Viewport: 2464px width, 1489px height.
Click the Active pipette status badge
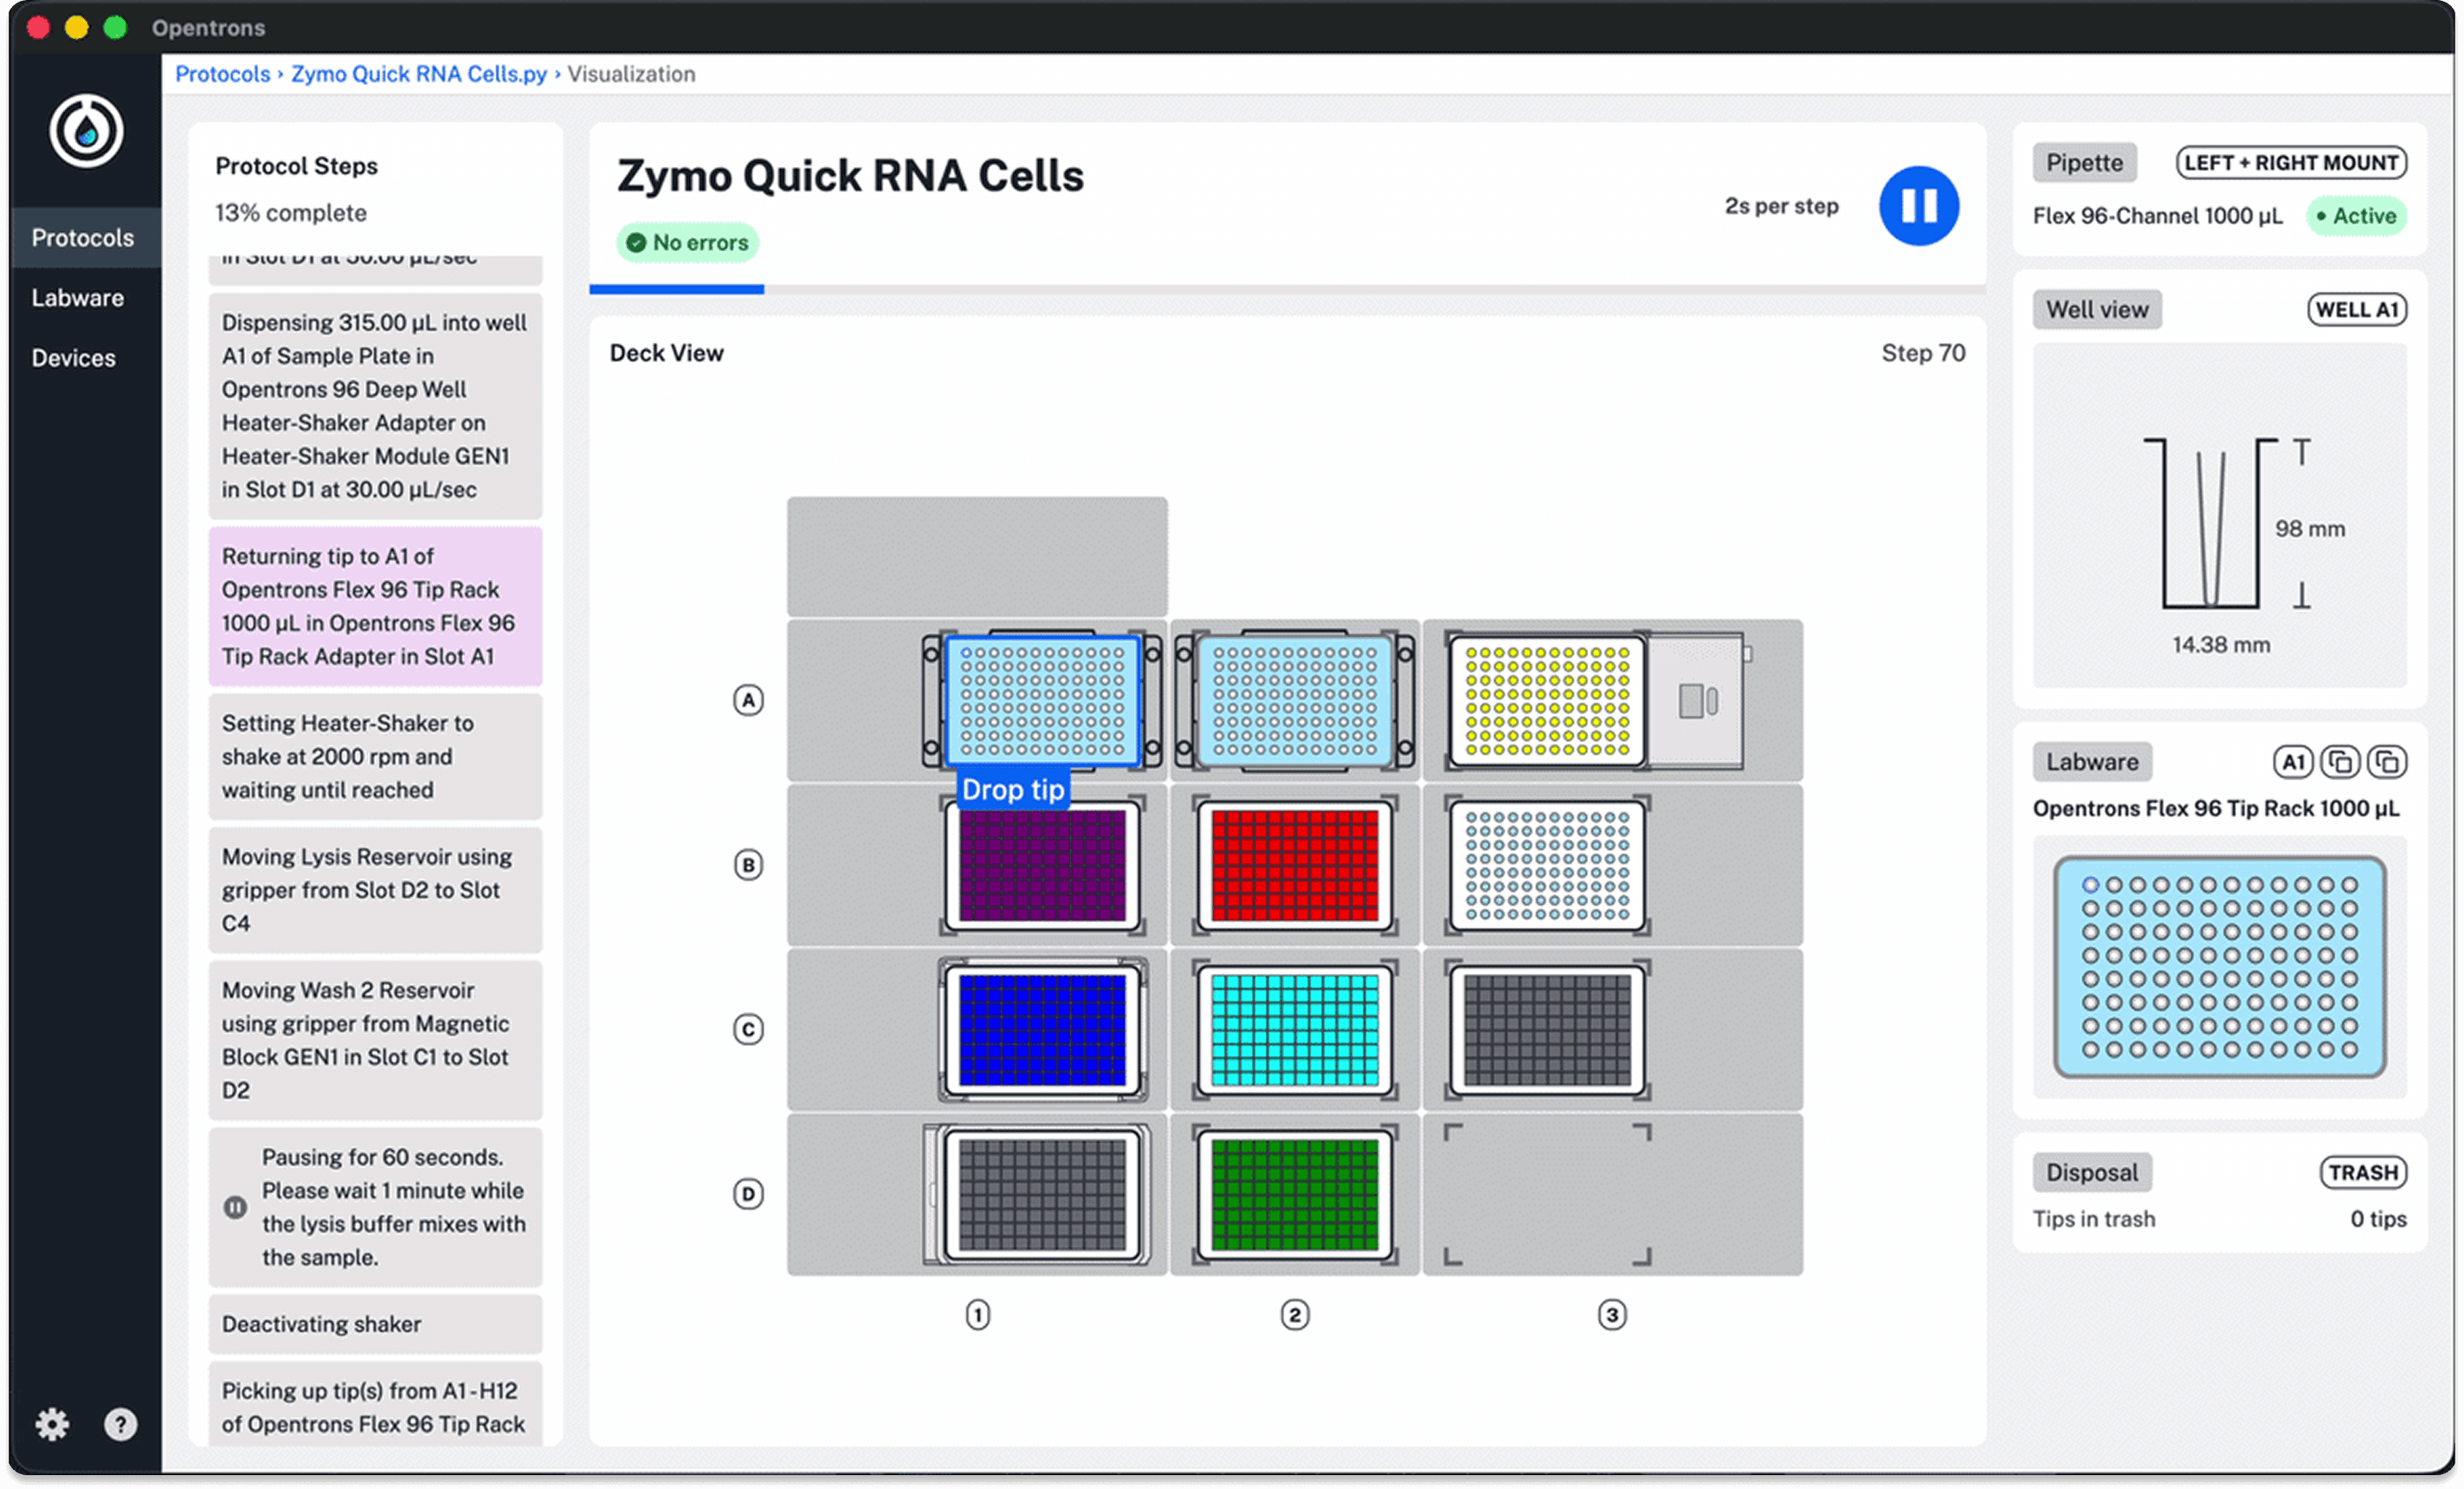2356,216
